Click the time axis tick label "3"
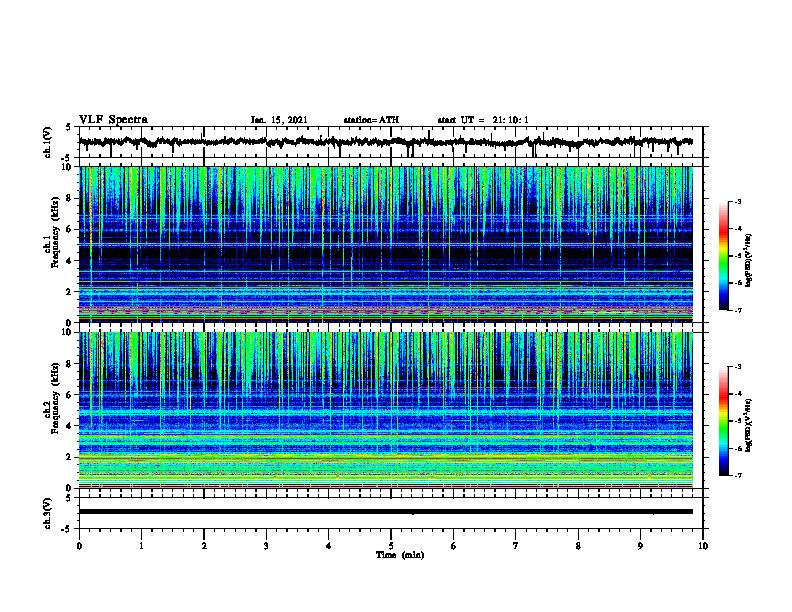This screenshot has height=612, width=792. [266, 546]
